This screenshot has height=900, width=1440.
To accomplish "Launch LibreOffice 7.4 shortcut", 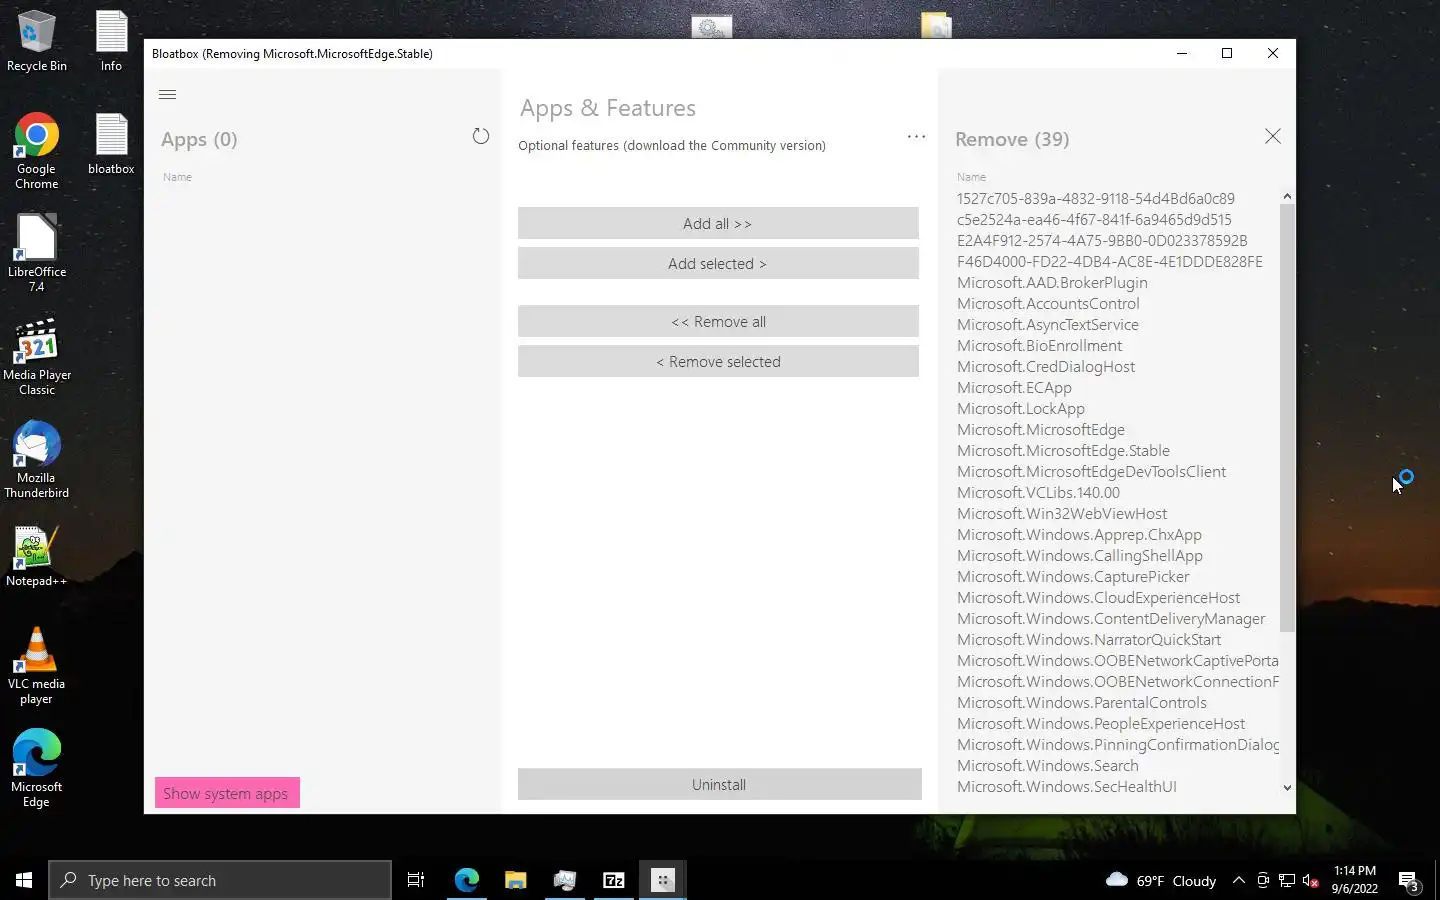I will (x=37, y=253).
